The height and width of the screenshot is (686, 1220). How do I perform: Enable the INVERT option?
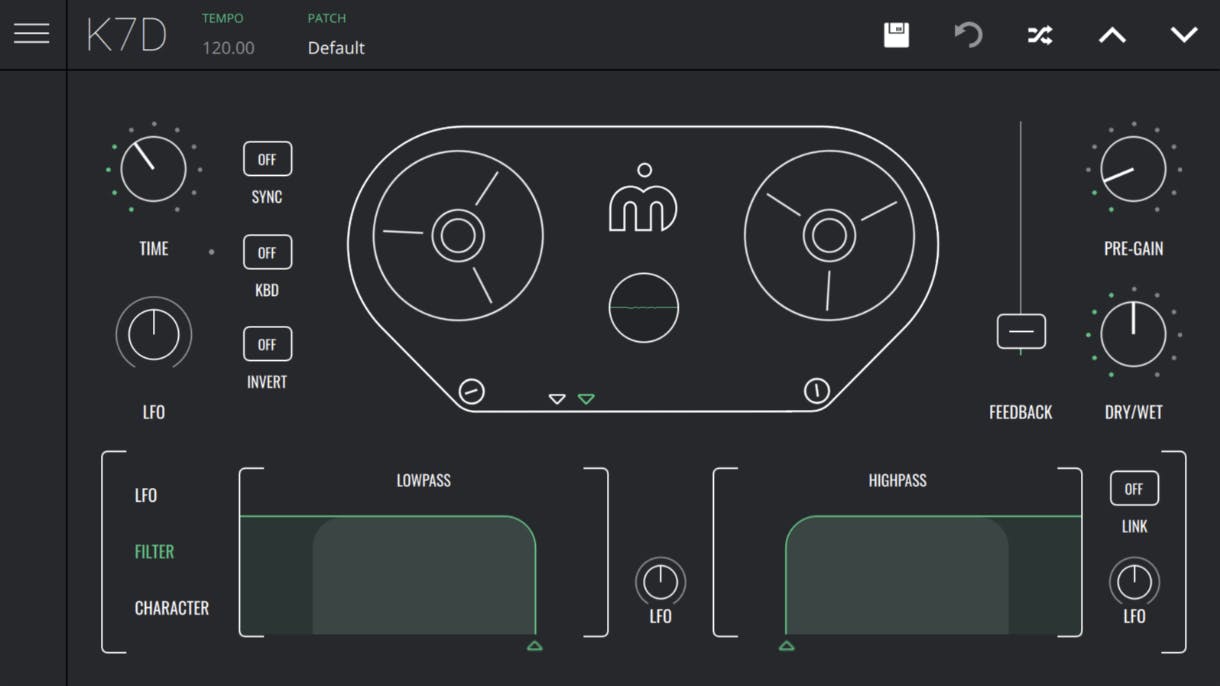pyautogui.click(x=266, y=343)
